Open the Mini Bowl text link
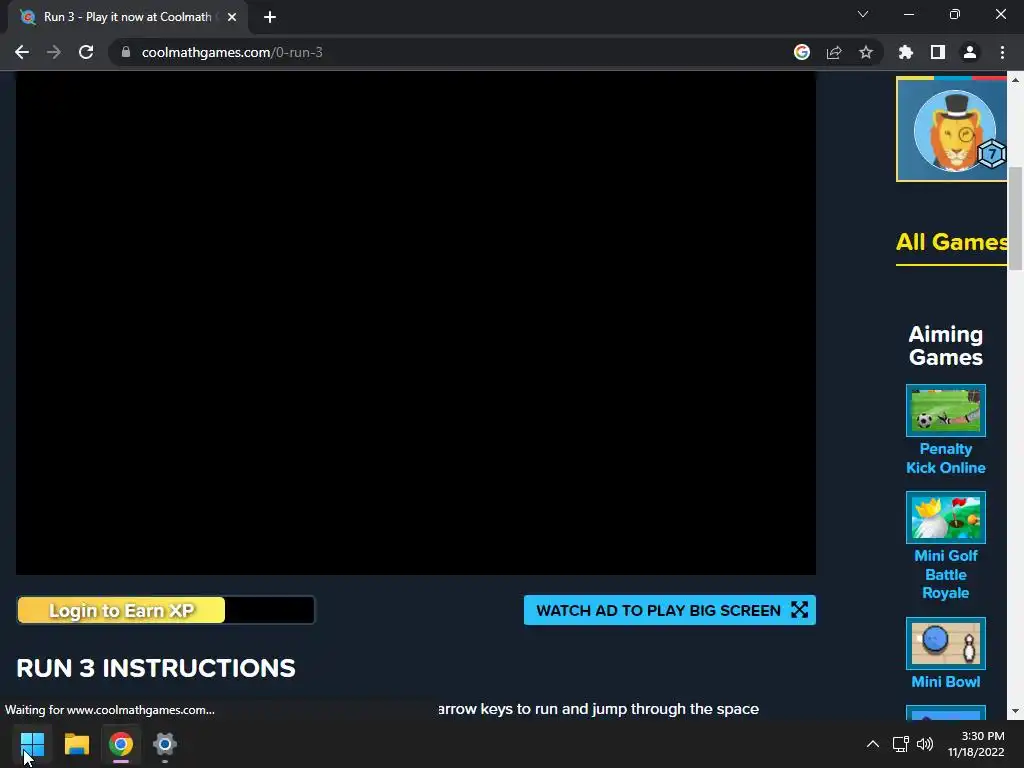Viewport: 1024px width, 768px height. 946,682
